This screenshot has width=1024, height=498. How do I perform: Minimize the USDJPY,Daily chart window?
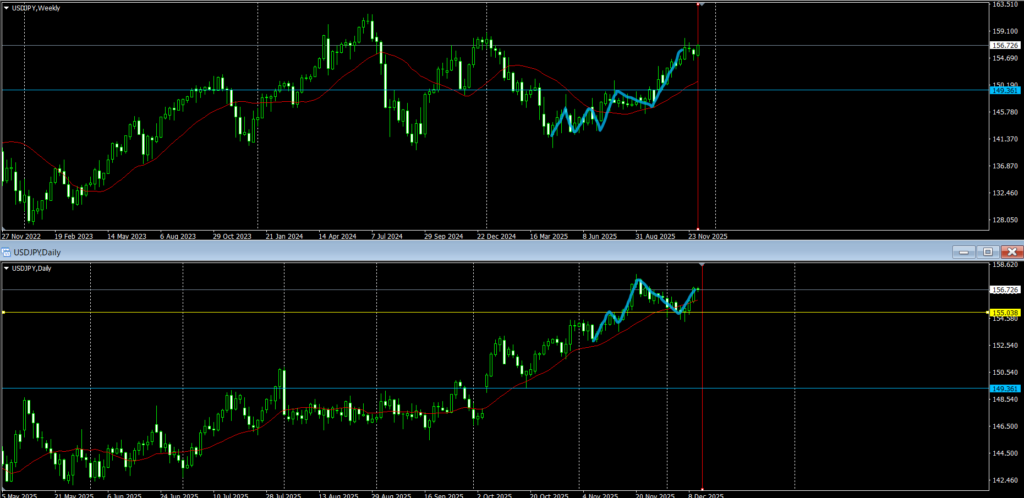coord(963,251)
